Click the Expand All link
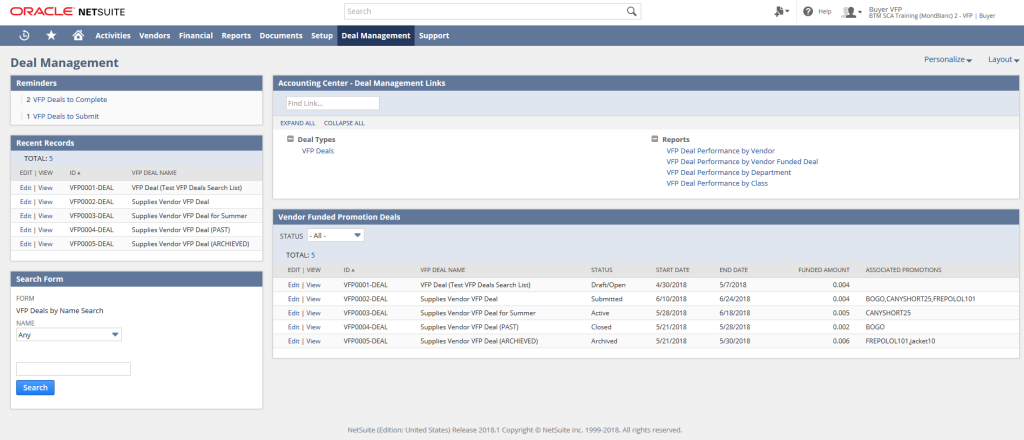This screenshot has height=440, width=1024. tap(298, 123)
